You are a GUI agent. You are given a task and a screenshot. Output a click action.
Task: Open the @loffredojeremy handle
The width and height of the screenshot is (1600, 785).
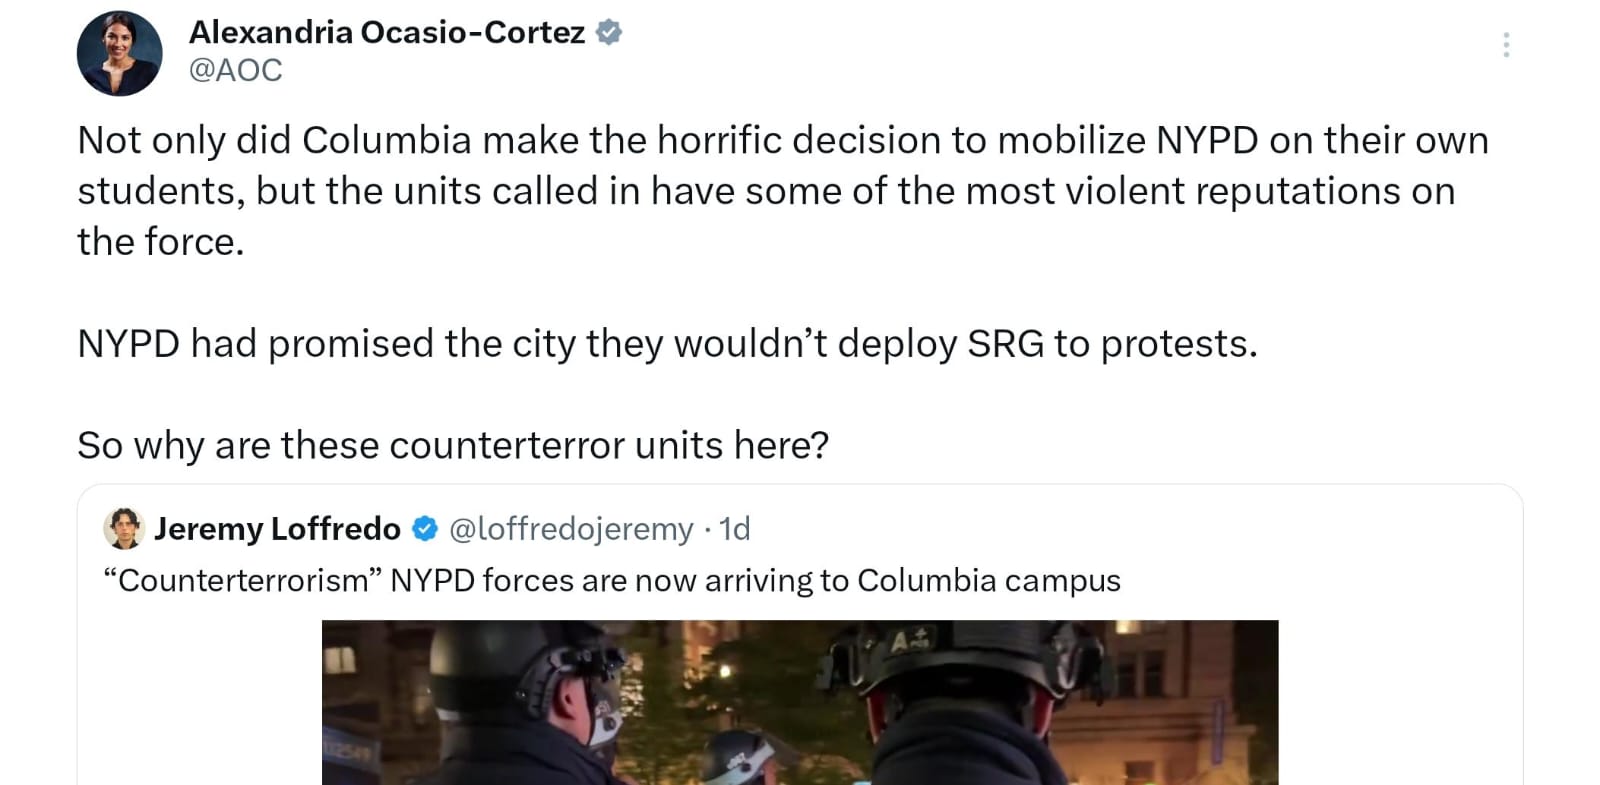pyautogui.click(x=571, y=528)
